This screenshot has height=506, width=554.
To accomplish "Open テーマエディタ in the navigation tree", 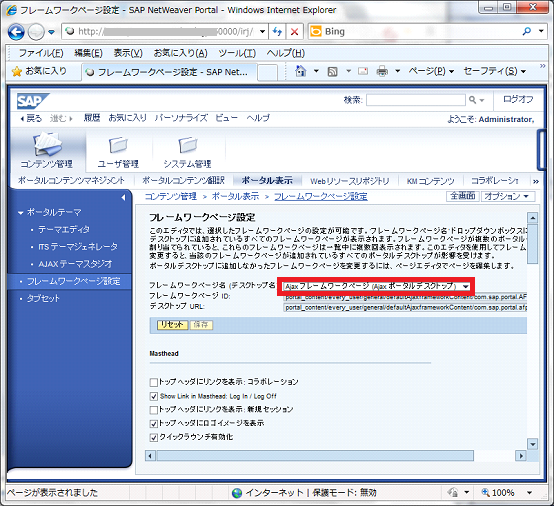I will (x=64, y=229).
